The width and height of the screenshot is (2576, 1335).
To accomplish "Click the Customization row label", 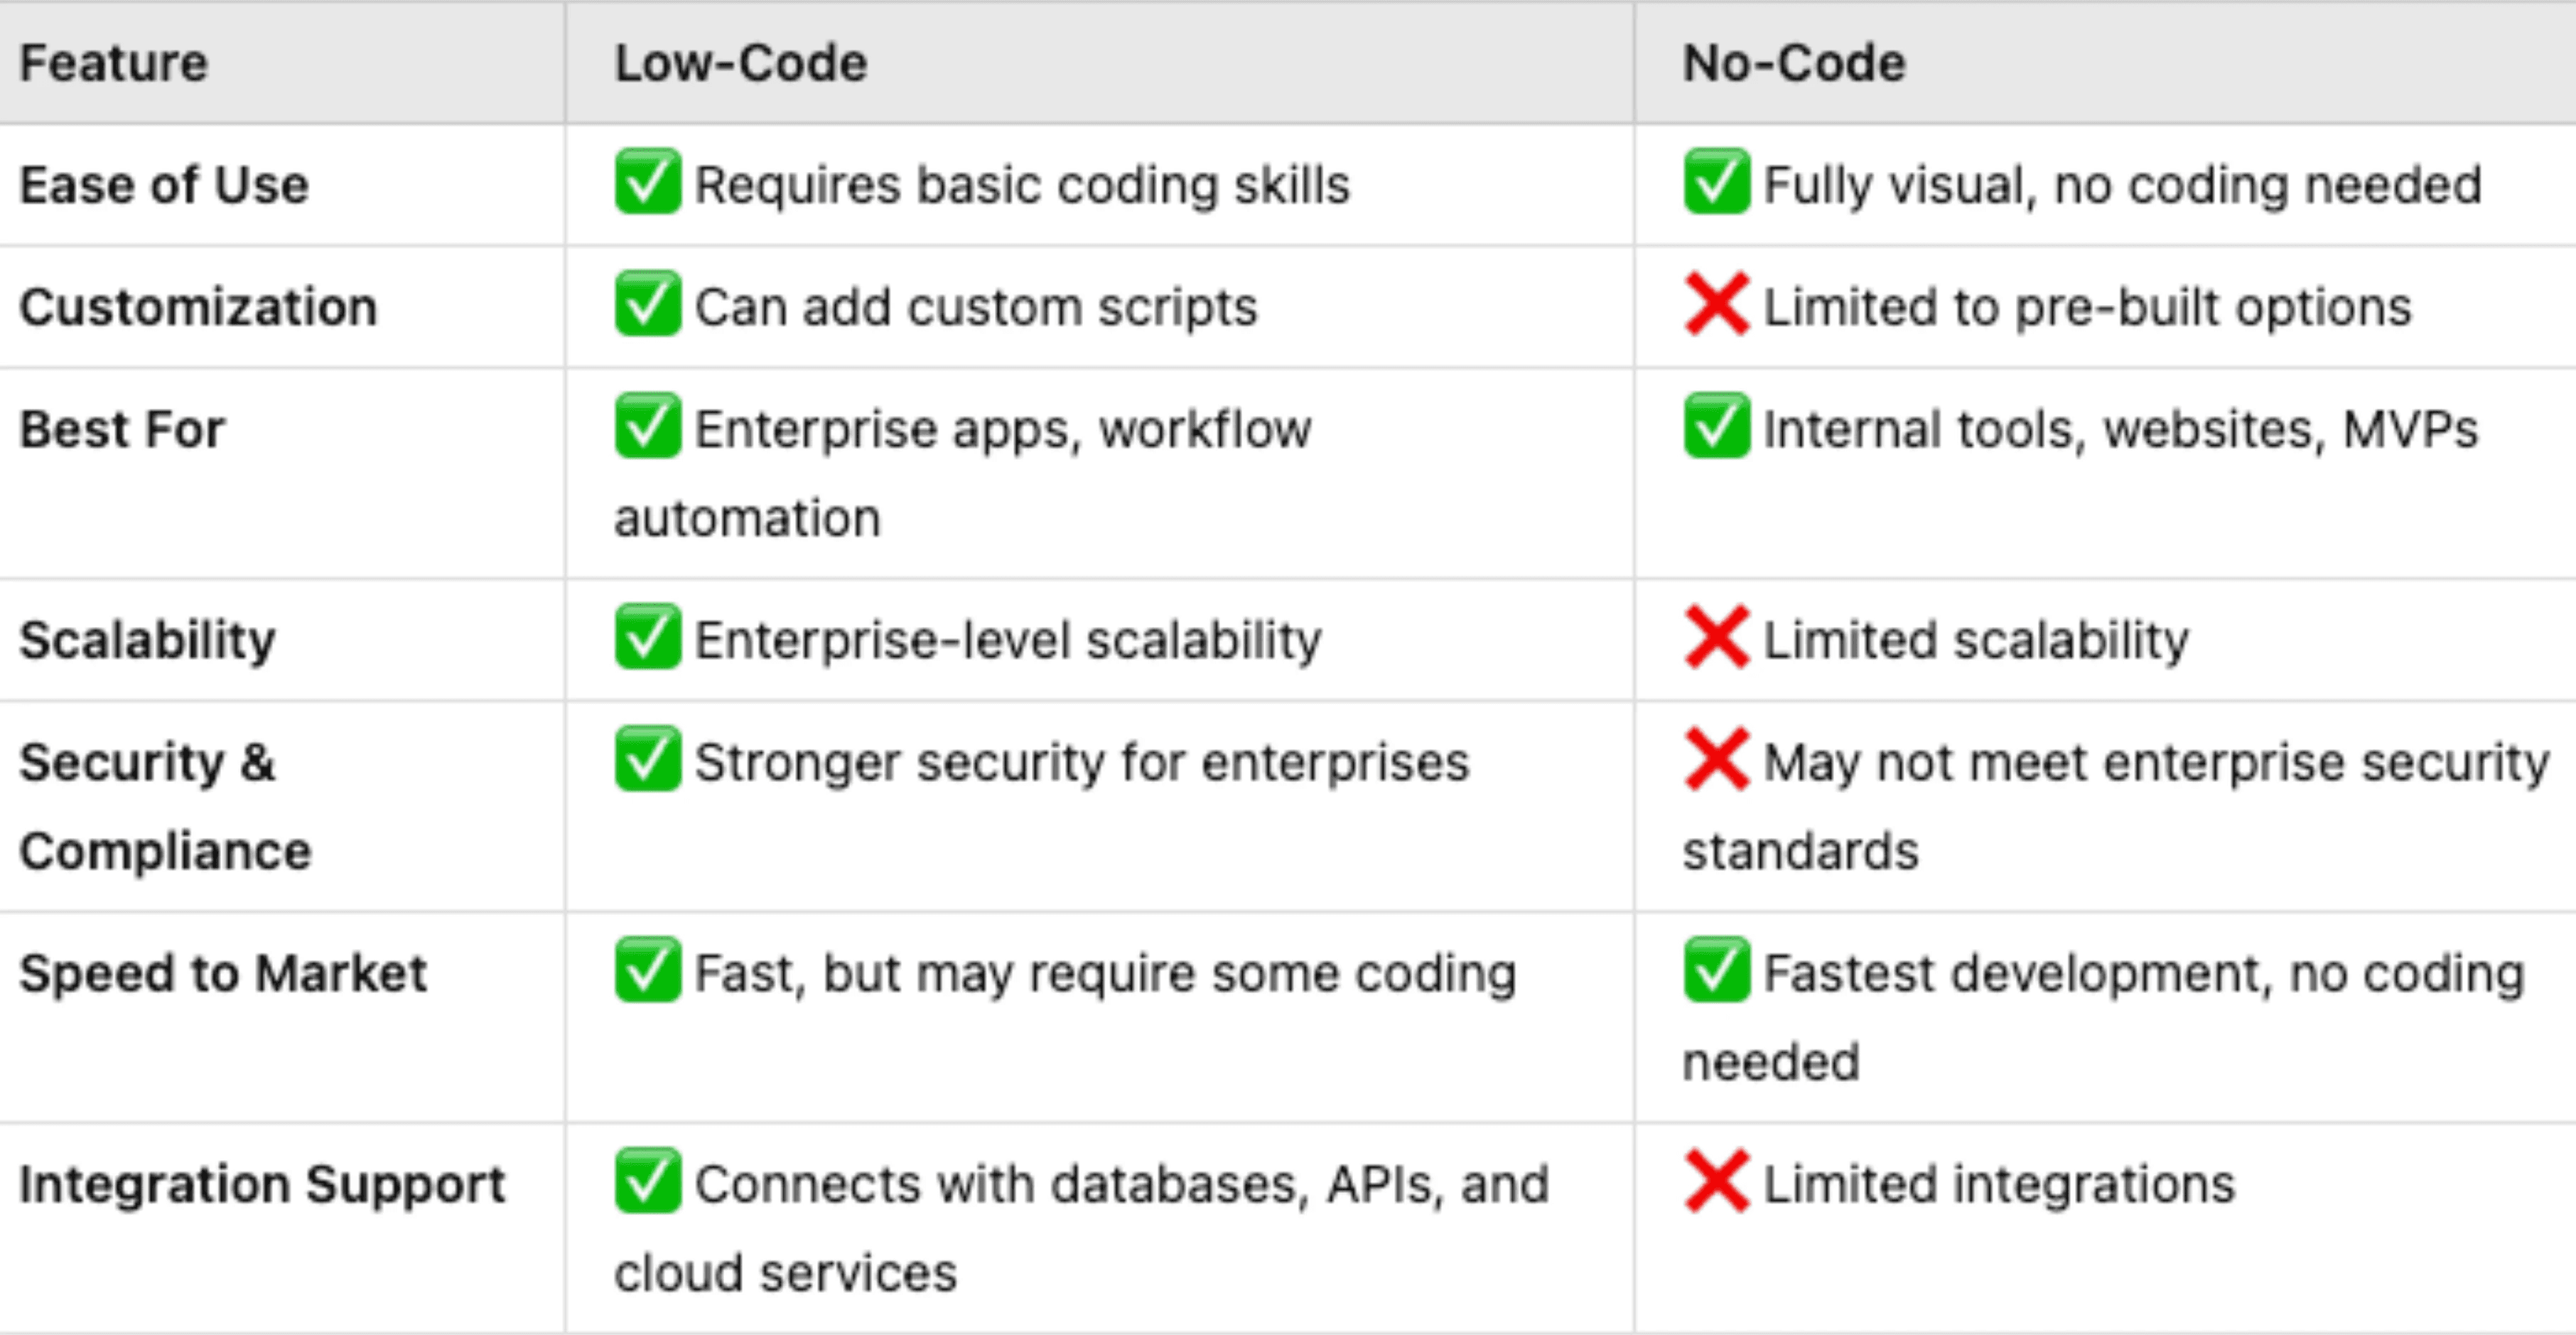I will pos(199,307).
